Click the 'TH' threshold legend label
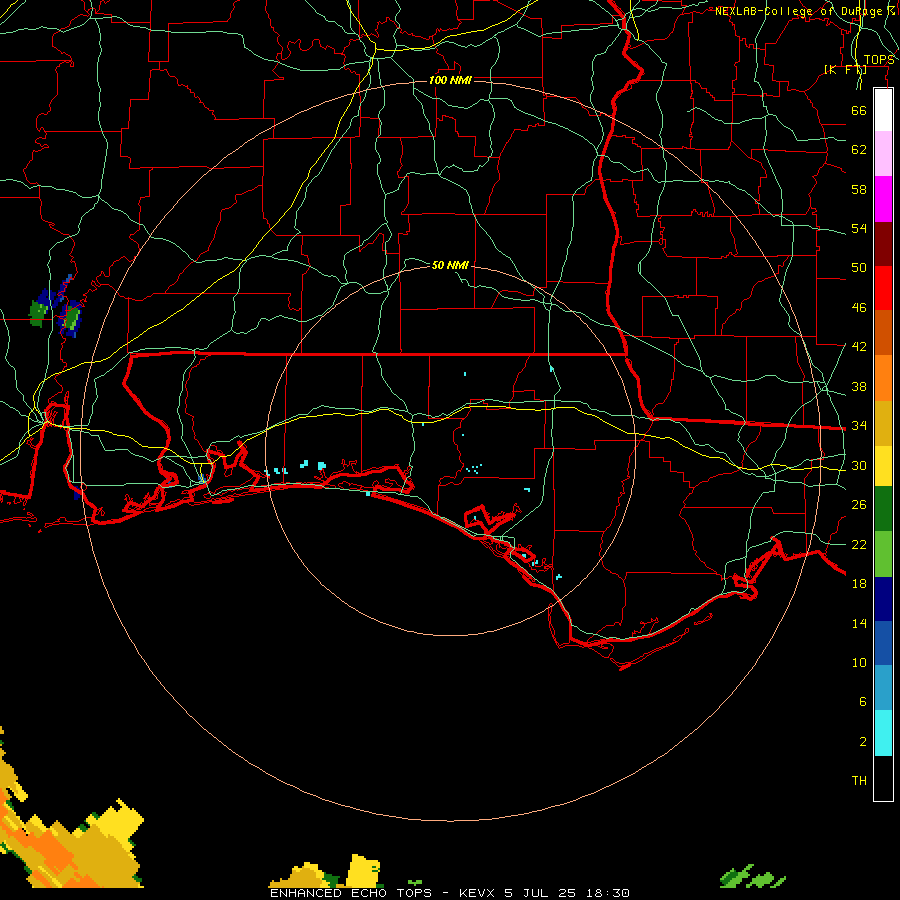This screenshot has width=900, height=900. coord(859,781)
